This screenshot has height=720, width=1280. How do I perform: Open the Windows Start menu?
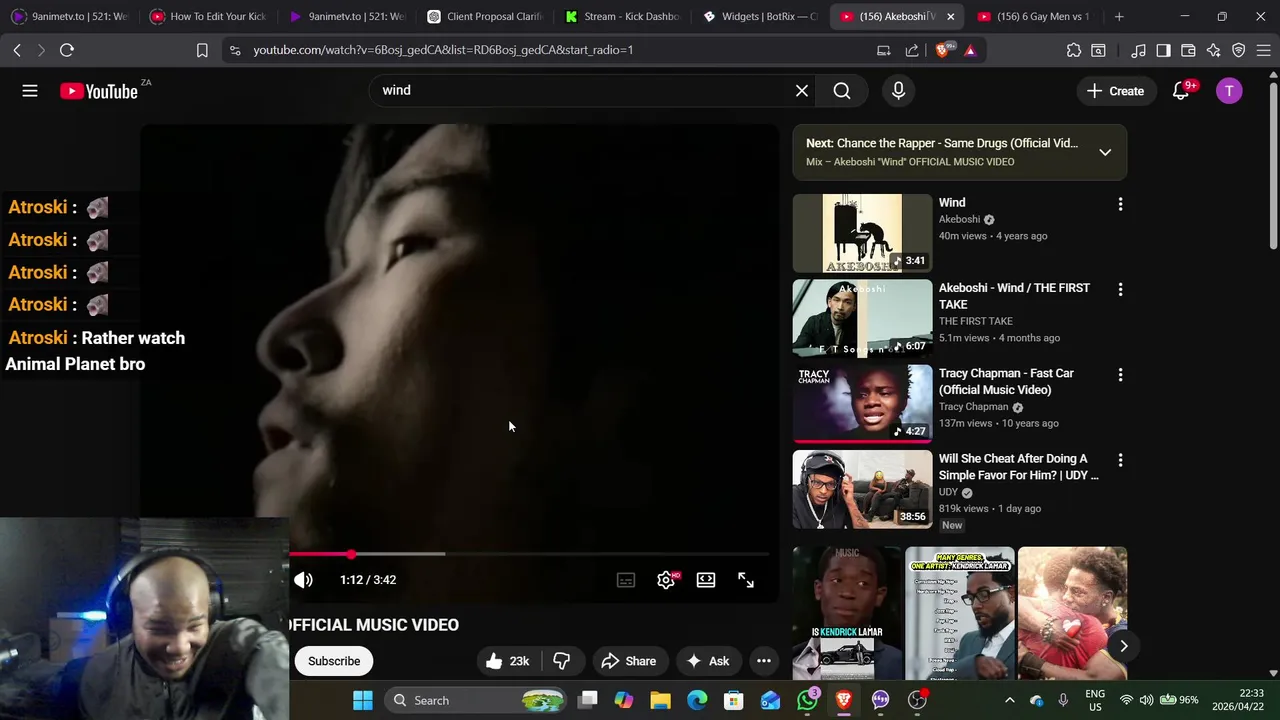coord(363,700)
